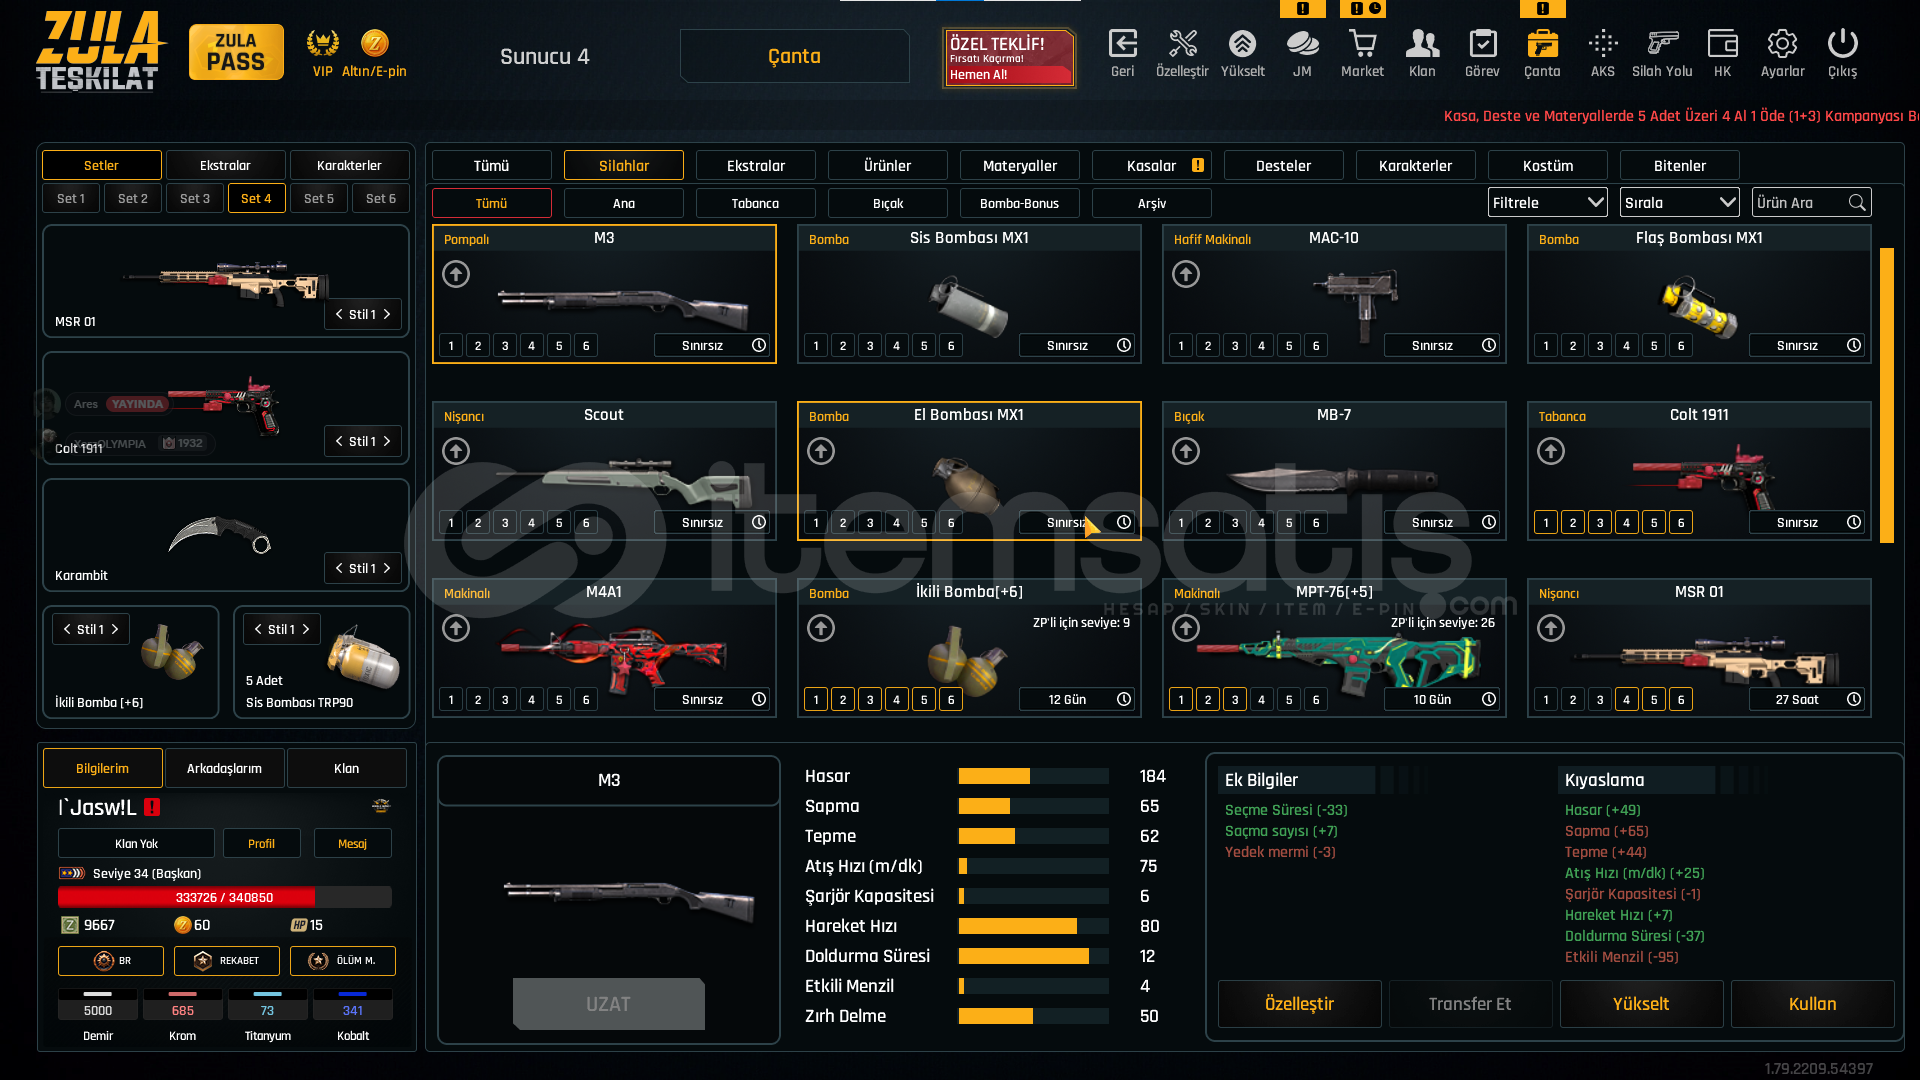Image resolution: width=1920 pixels, height=1080 pixels.
Task: Click the Çıkış power icon
Action: [x=1842, y=45]
